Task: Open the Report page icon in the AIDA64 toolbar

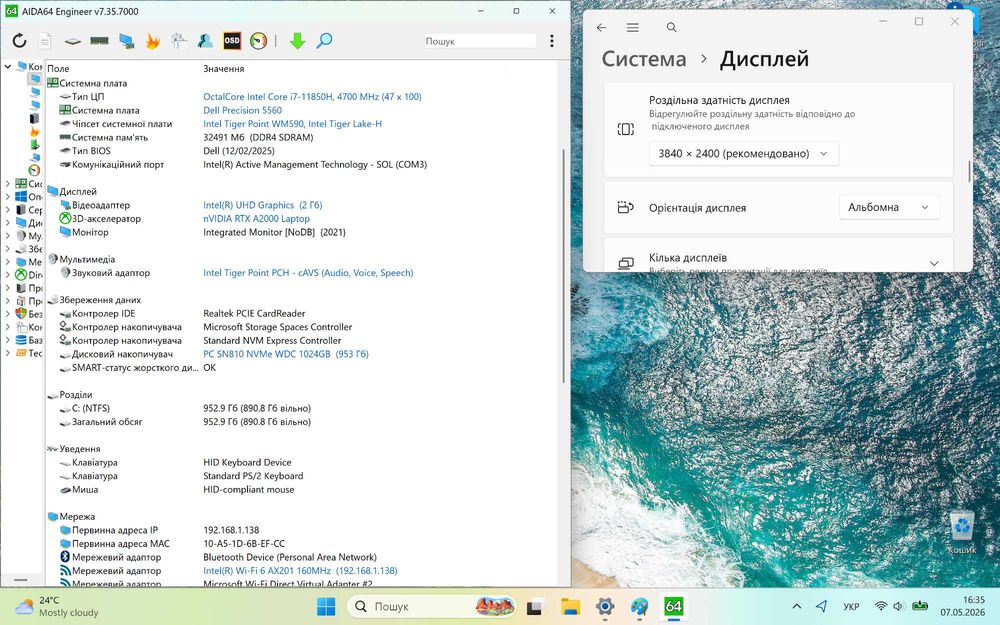Action: pyautogui.click(x=45, y=41)
